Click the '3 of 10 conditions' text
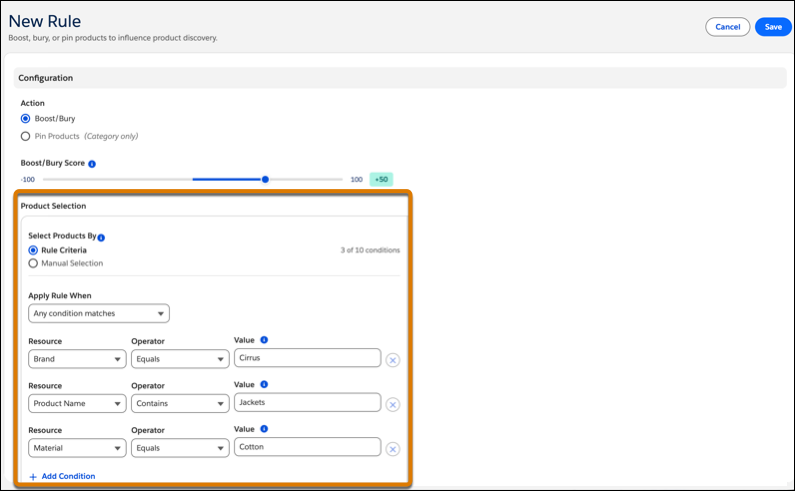795x491 pixels. 370,250
